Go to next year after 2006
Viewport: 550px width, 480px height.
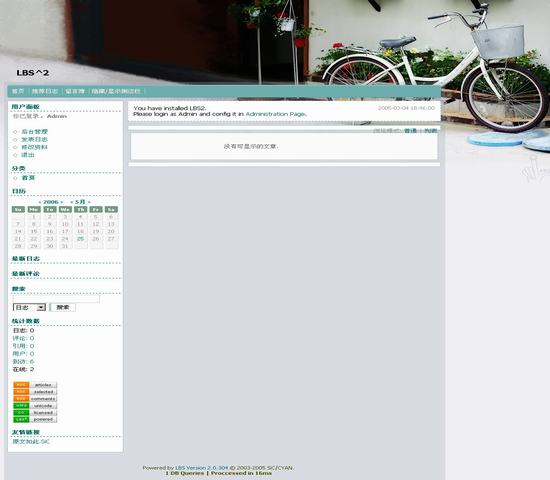pyautogui.click(x=61, y=202)
